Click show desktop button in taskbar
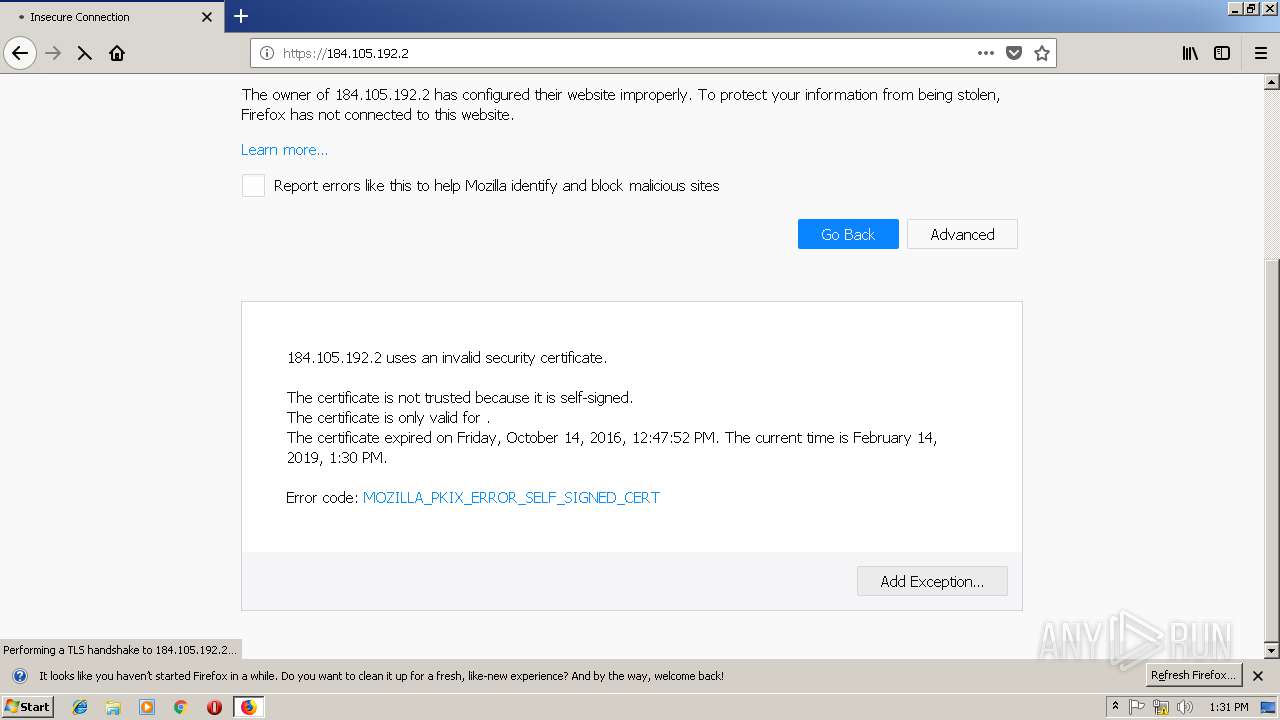Screen dimensions: 1280x720 [x=1268, y=707]
